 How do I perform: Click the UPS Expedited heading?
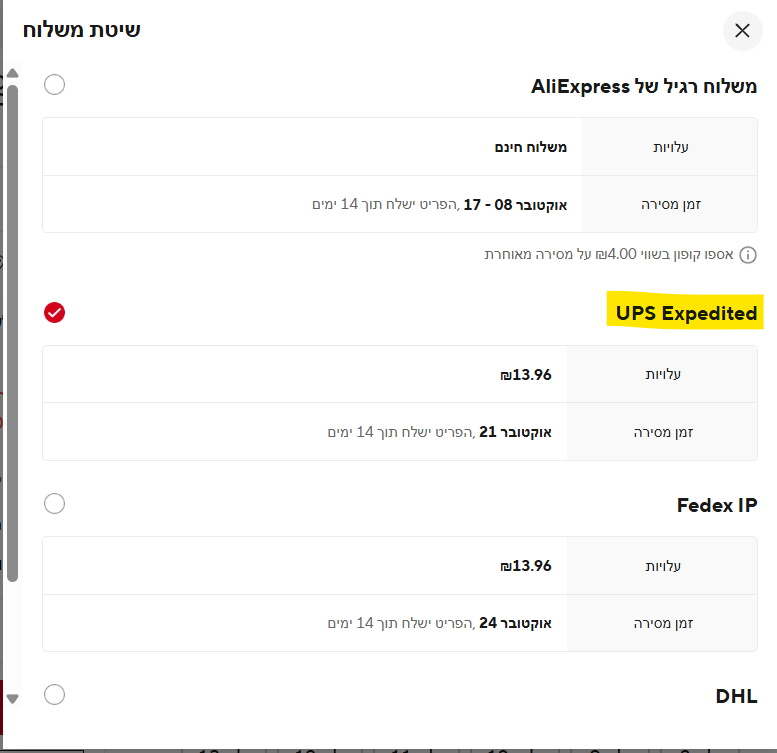(x=686, y=313)
